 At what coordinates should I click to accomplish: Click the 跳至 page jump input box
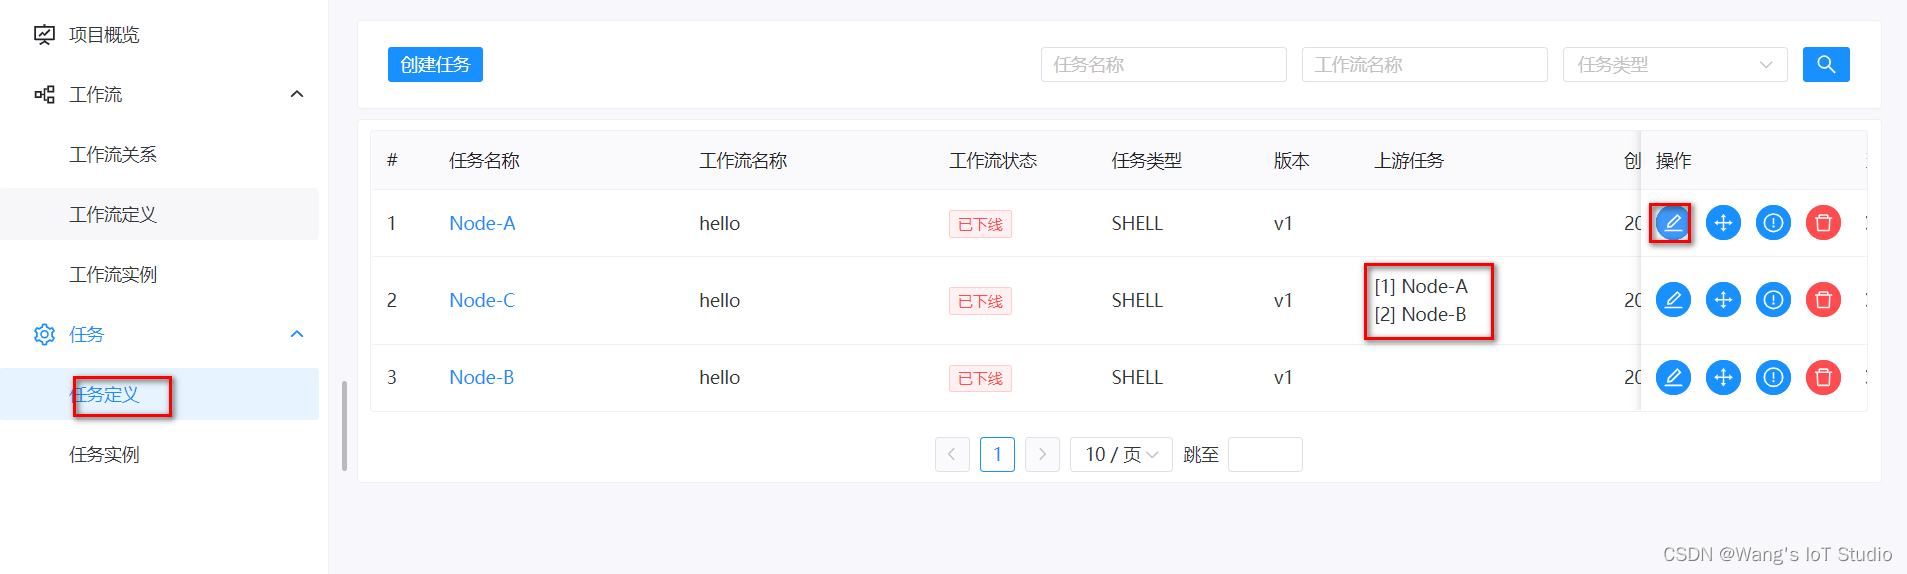(x=1264, y=455)
